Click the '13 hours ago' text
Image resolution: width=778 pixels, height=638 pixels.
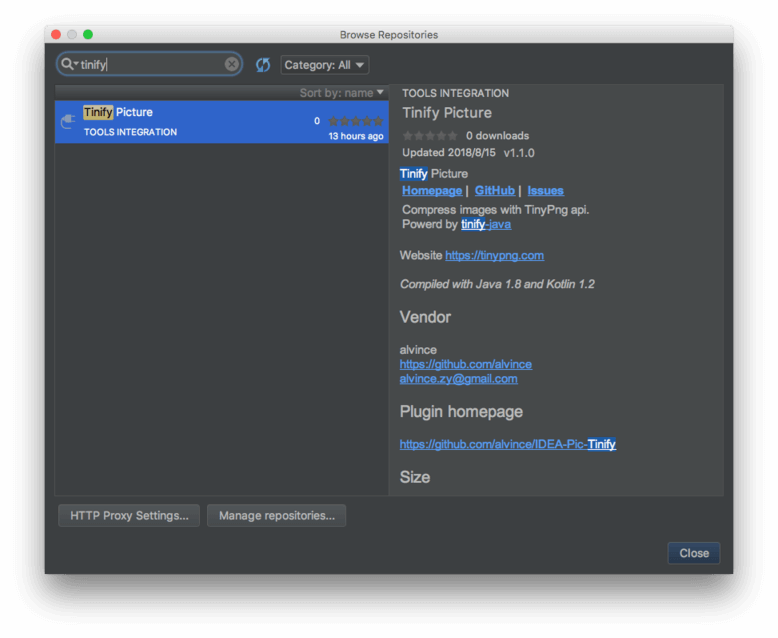pos(356,136)
